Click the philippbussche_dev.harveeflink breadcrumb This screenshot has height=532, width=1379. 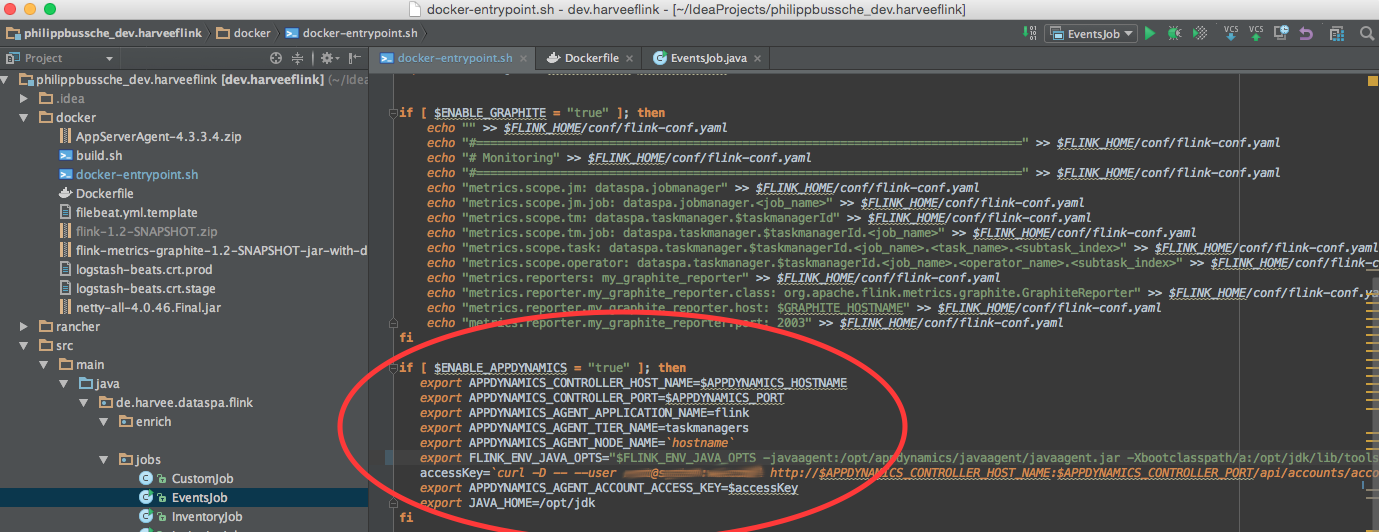point(105,33)
